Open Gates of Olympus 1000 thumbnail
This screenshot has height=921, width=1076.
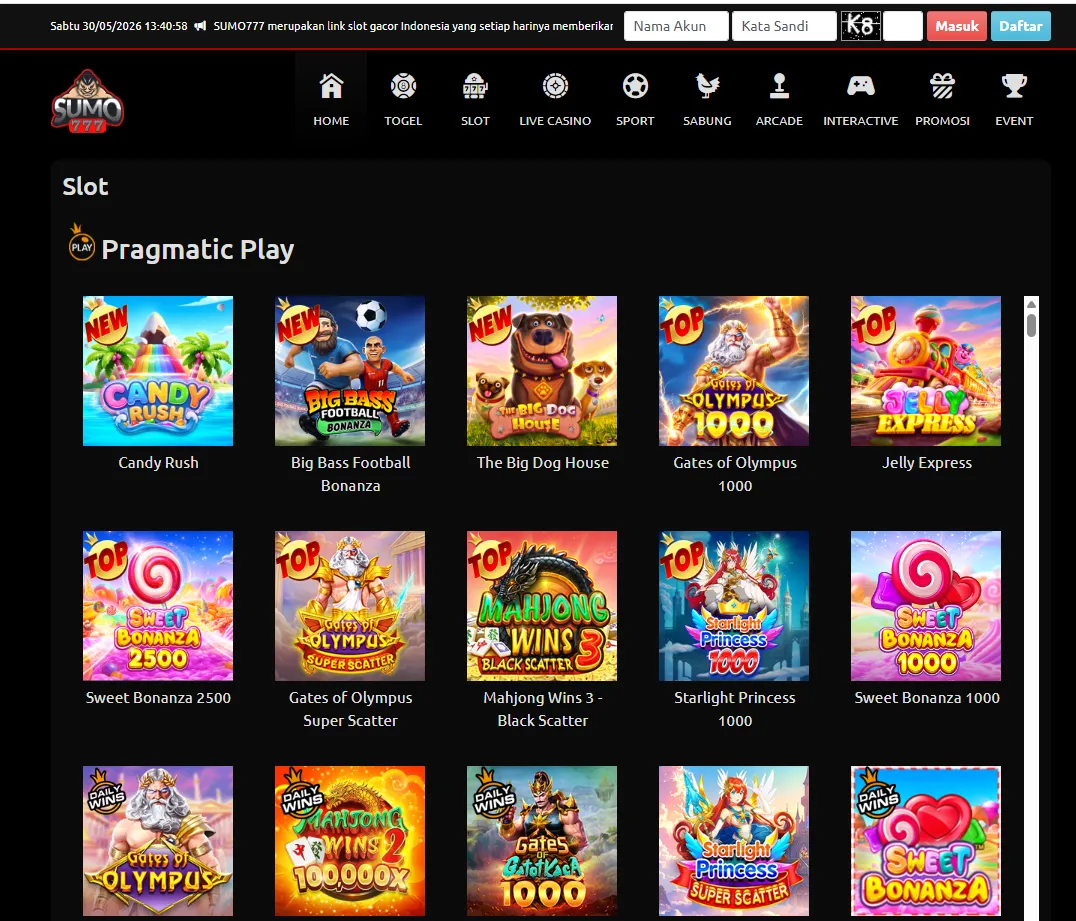click(734, 371)
